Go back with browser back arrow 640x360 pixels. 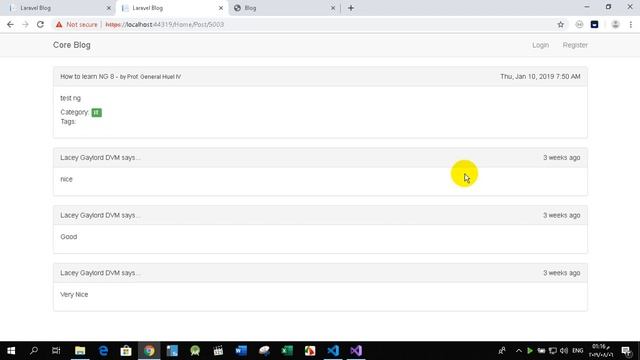[10, 24]
